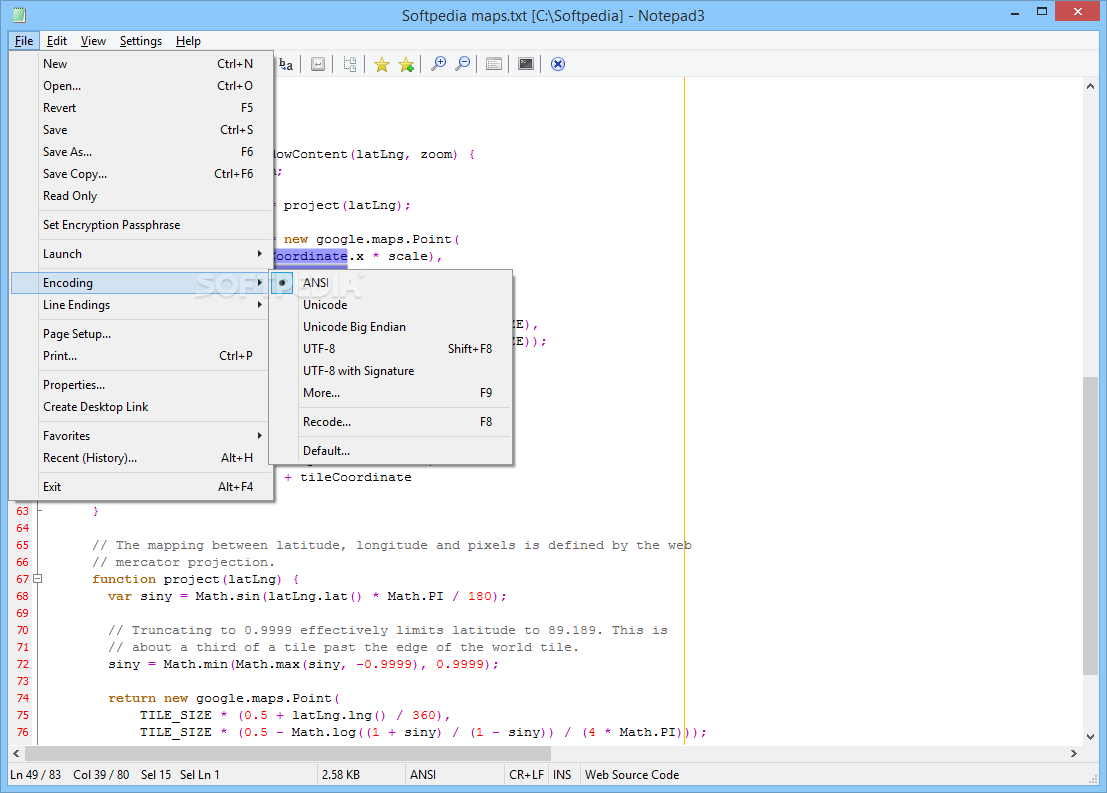Open Properties... menu entry
1107x793 pixels.
pos(141,385)
